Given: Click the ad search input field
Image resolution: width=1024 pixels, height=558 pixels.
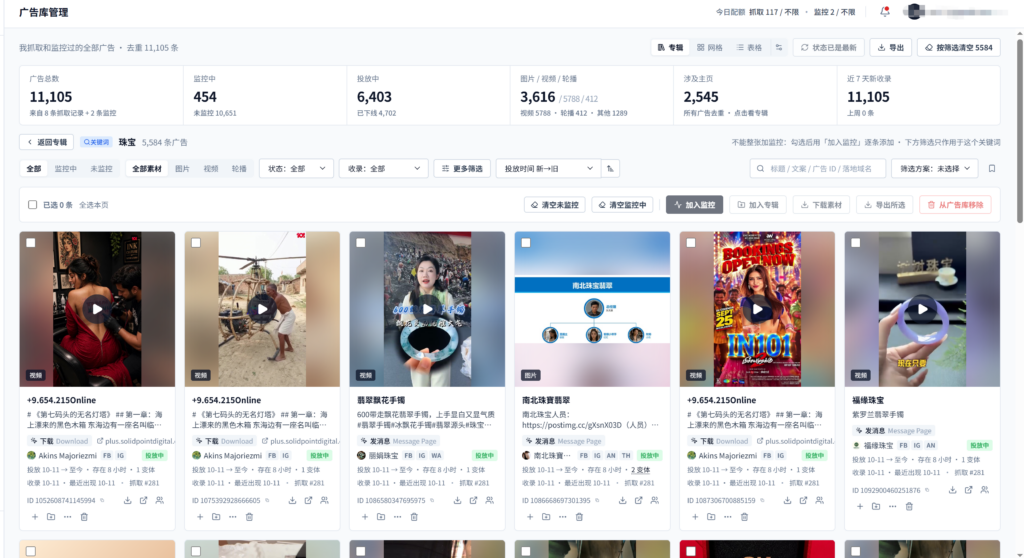Looking at the screenshot, I should (818, 169).
